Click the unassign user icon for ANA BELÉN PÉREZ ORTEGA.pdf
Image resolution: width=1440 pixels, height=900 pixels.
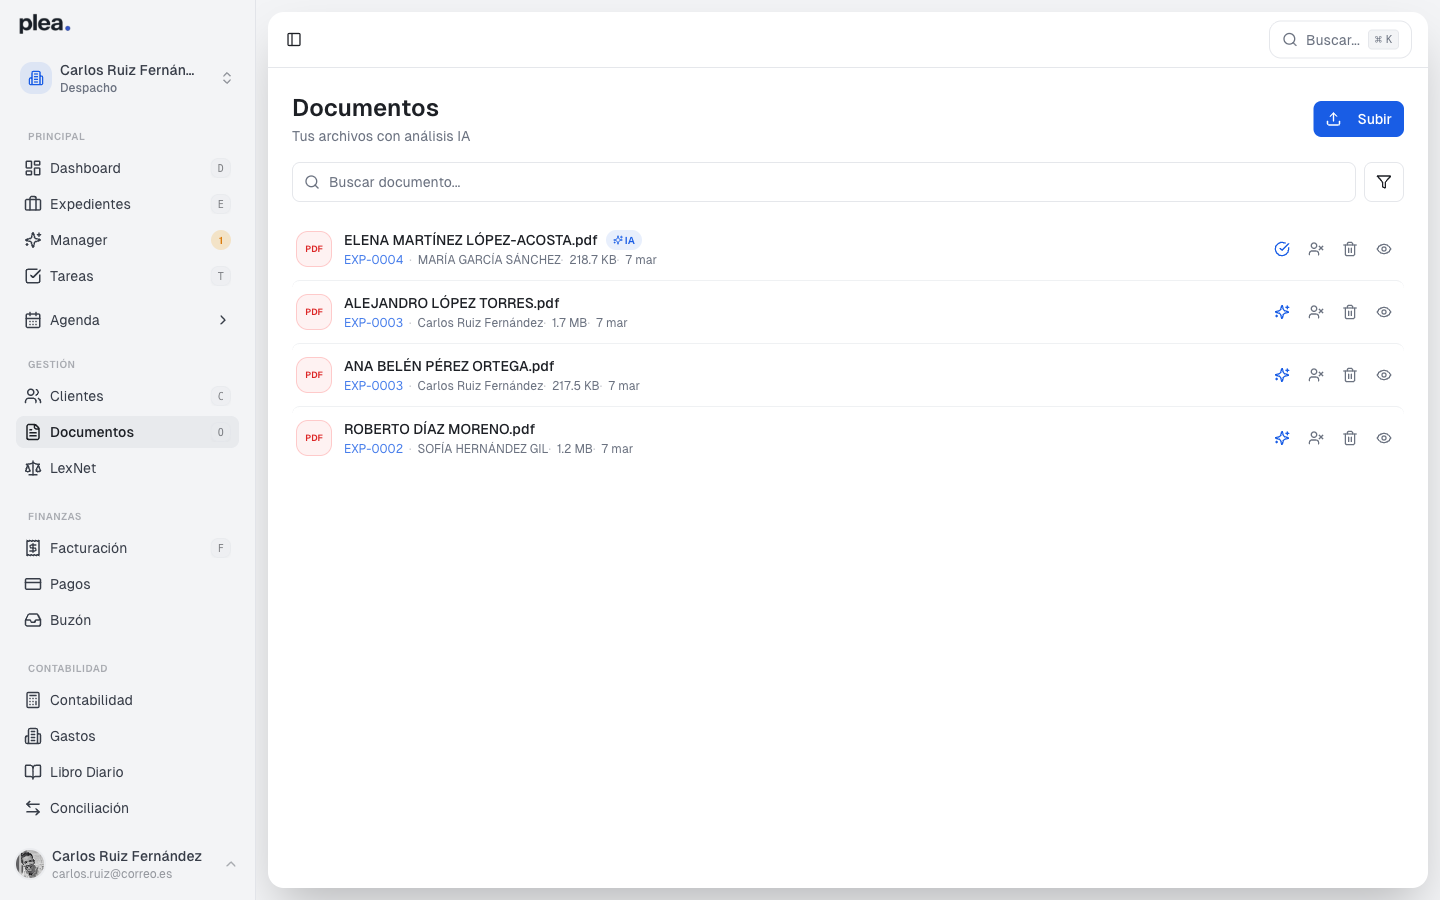[1316, 375]
